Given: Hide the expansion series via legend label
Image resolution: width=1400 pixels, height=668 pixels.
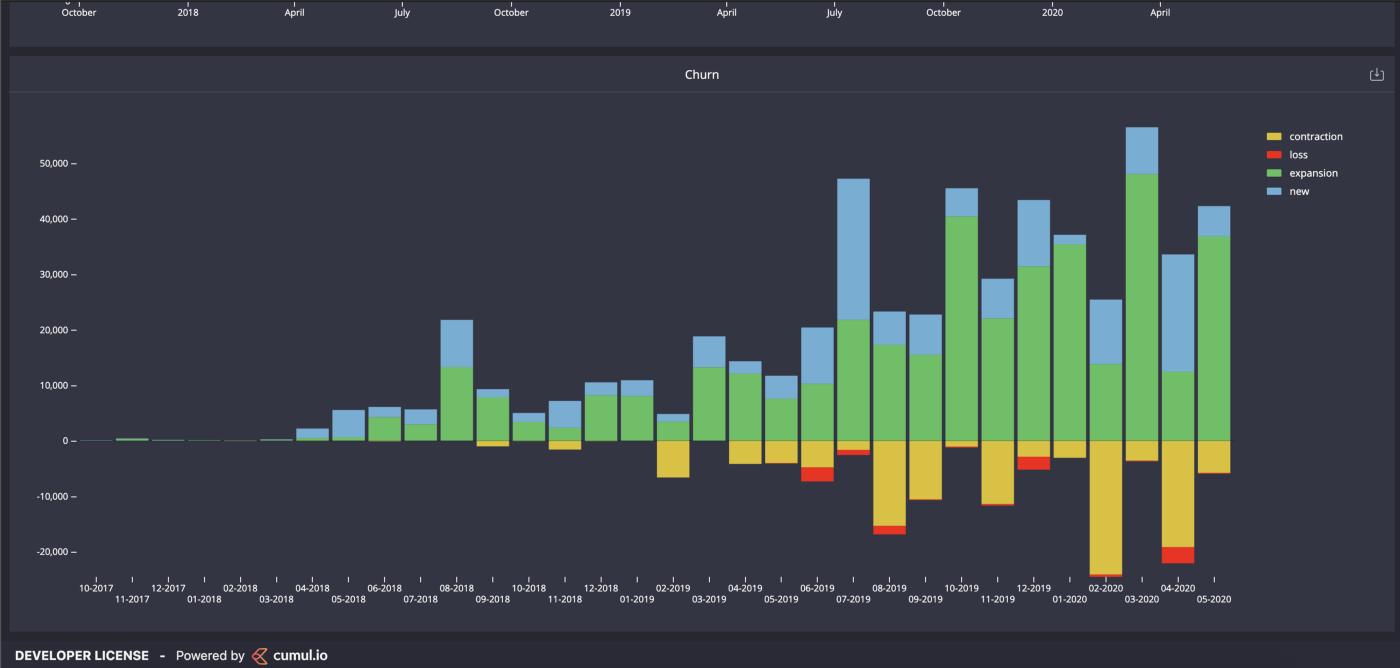Looking at the screenshot, I should [1313, 174].
